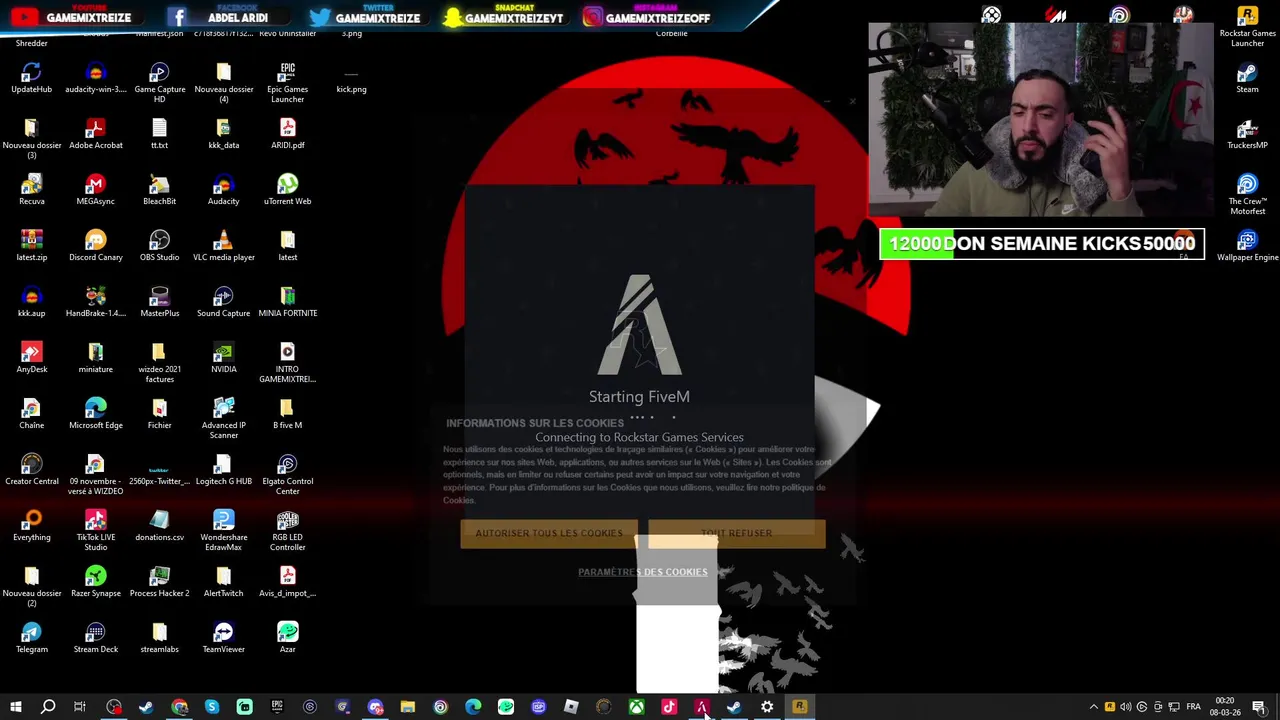Open the Epic Games Launcher desktop shortcut
Screen dimensions: 1280x720
287,83
